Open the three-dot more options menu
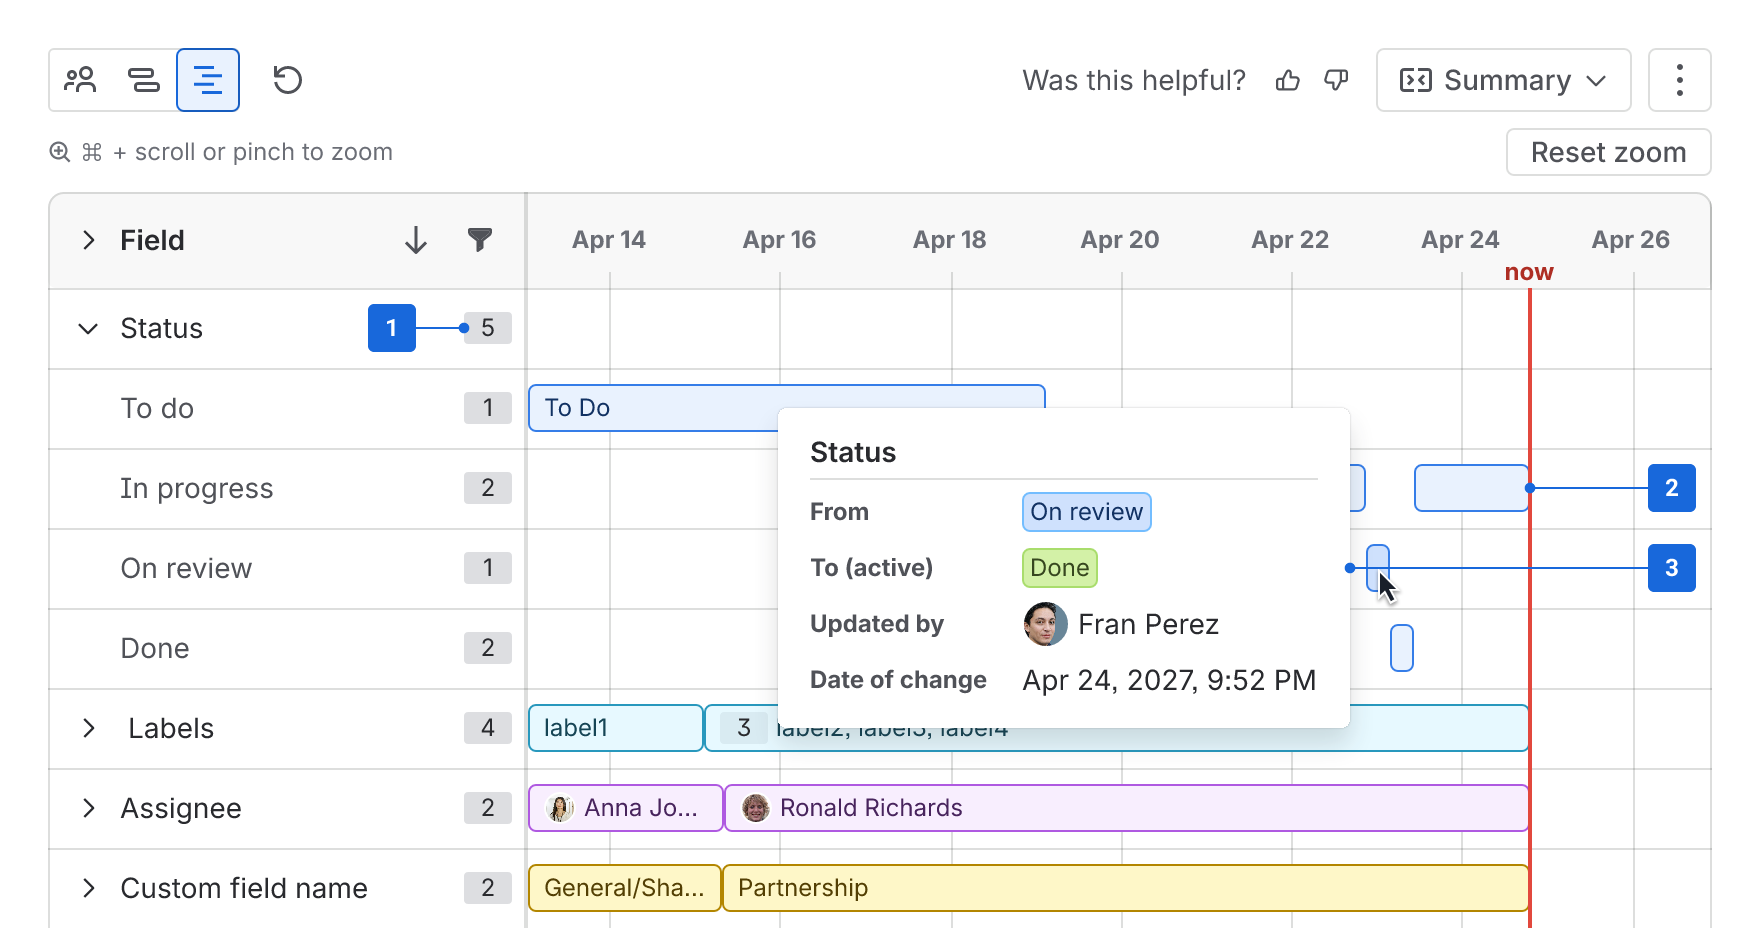1760x928 pixels. coord(1680,80)
